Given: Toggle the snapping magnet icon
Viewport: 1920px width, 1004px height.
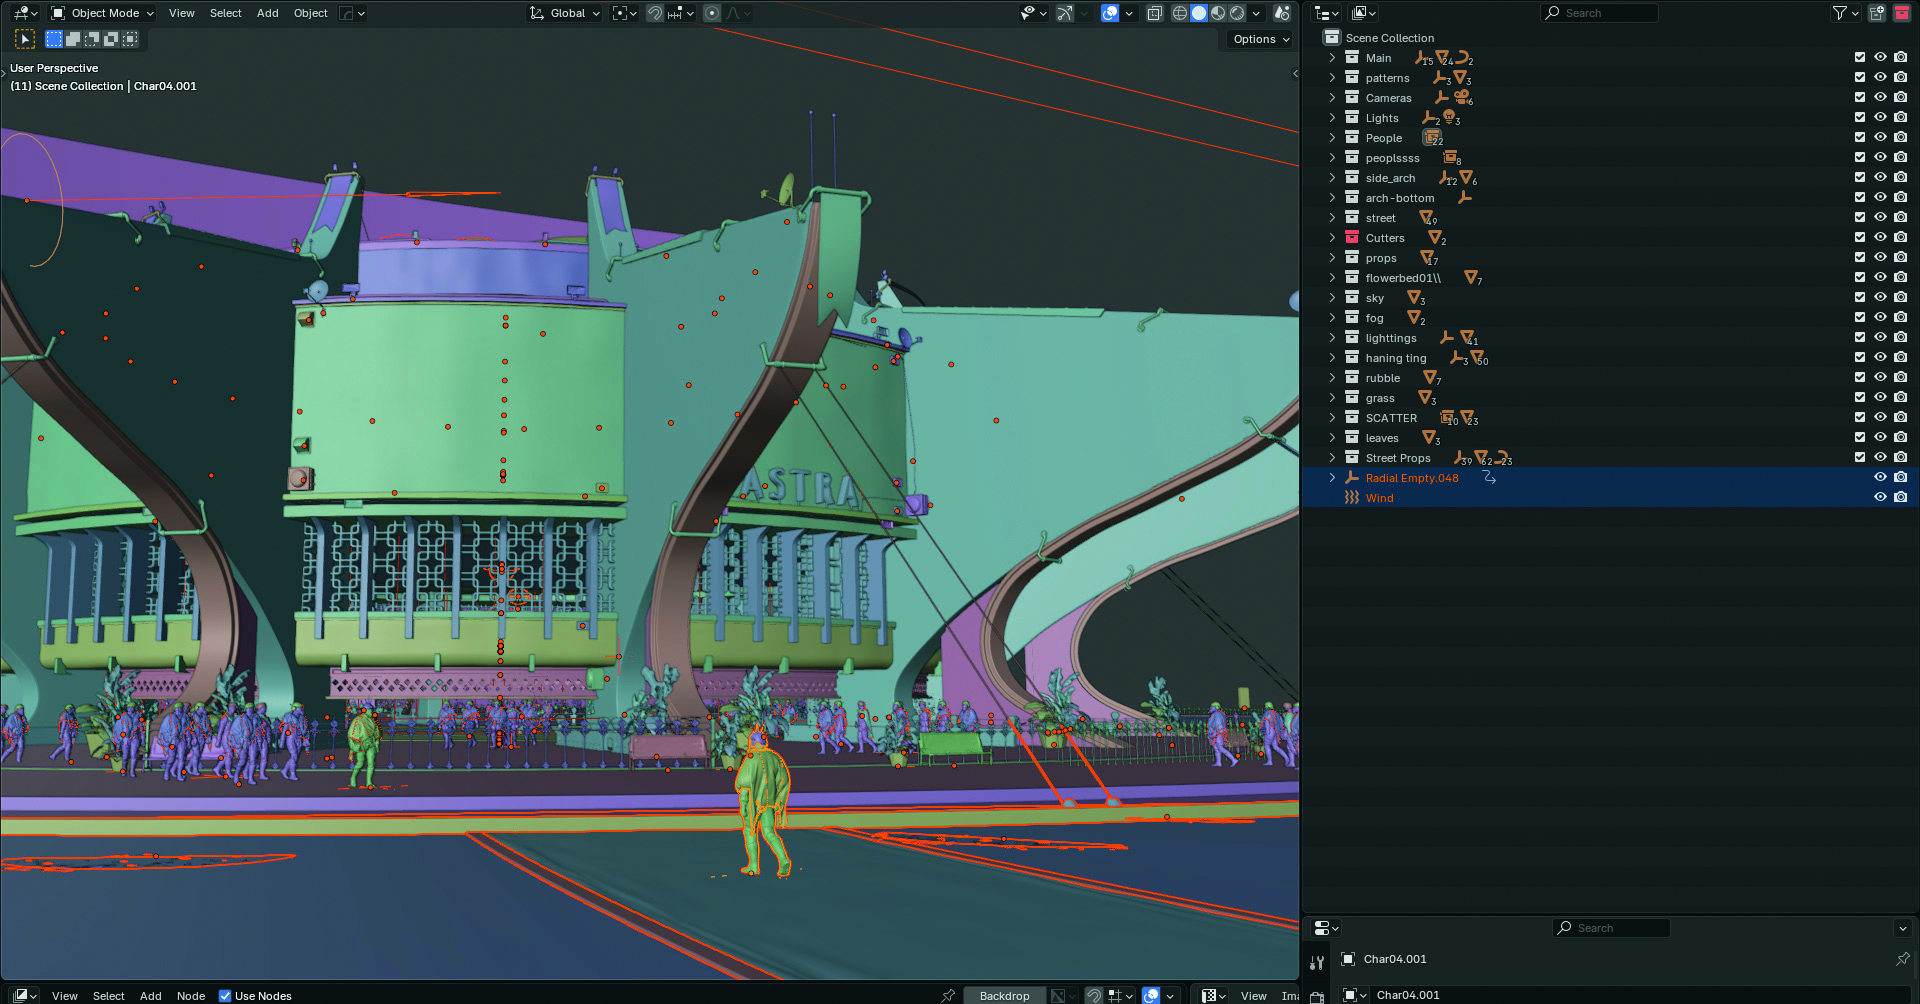Looking at the screenshot, I should tap(655, 13).
